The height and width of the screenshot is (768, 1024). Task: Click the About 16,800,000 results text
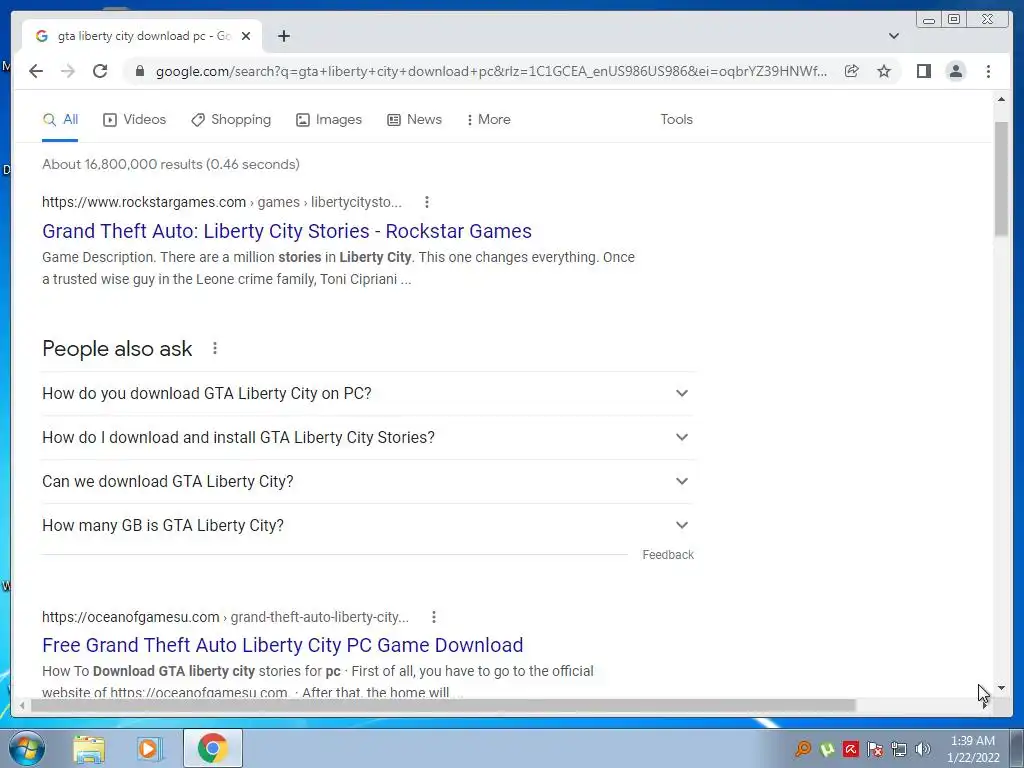[x=171, y=165]
